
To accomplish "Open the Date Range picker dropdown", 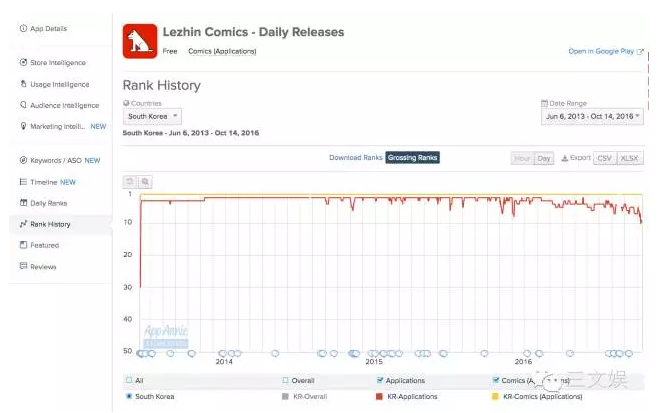I will click(592, 116).
